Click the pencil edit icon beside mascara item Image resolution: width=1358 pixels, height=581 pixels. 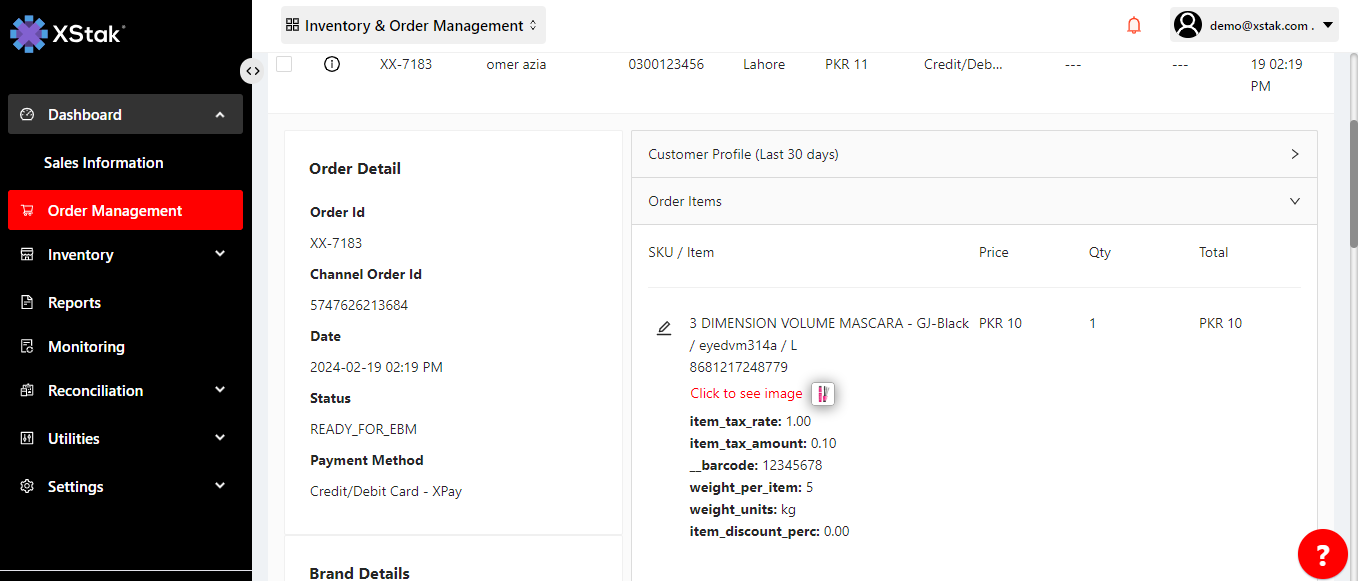click(x=663, y=328)
